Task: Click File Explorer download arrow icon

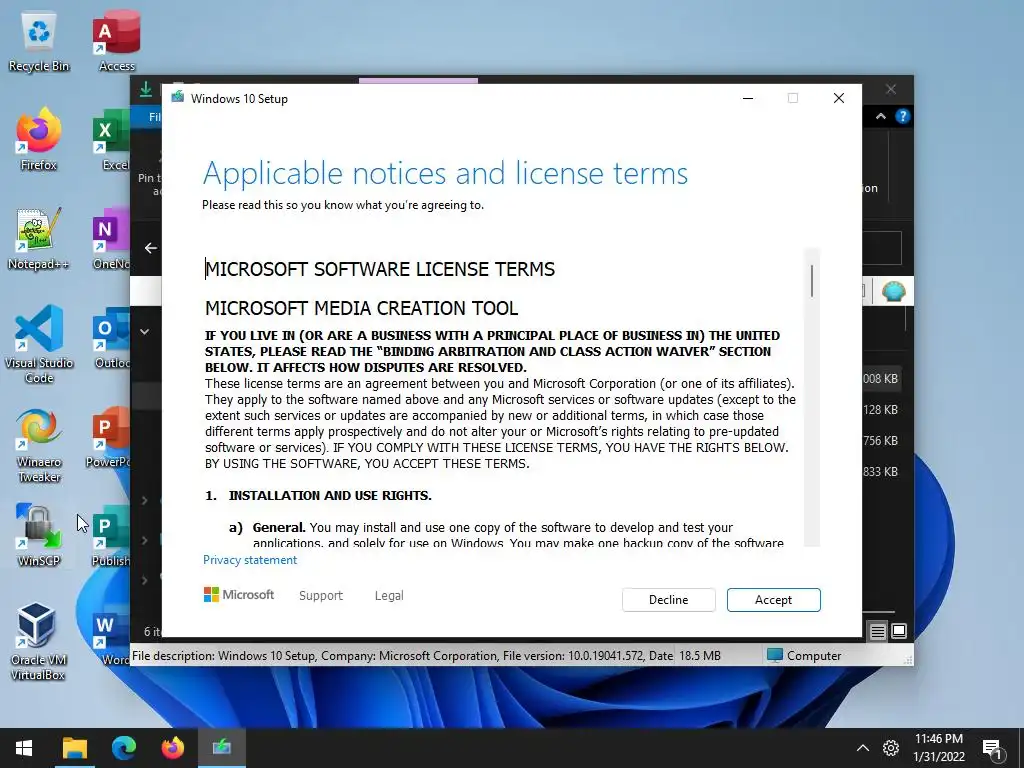Action: click(x=146, y=89)
